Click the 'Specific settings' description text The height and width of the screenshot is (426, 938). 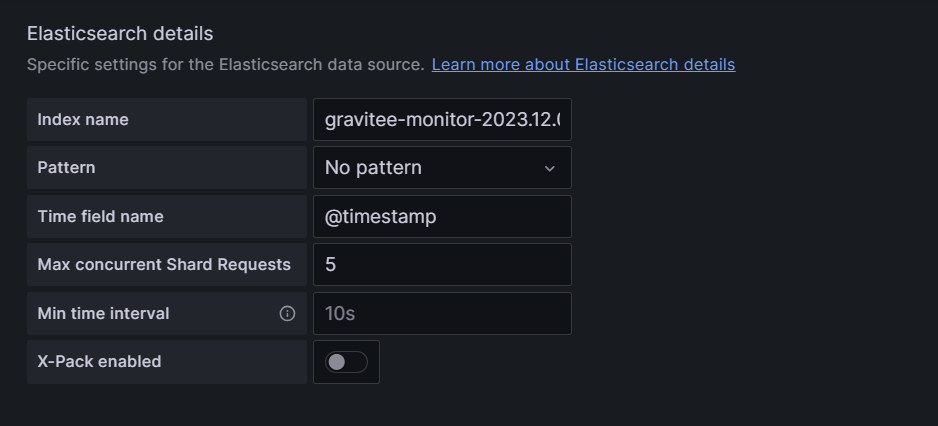point(225,64)
